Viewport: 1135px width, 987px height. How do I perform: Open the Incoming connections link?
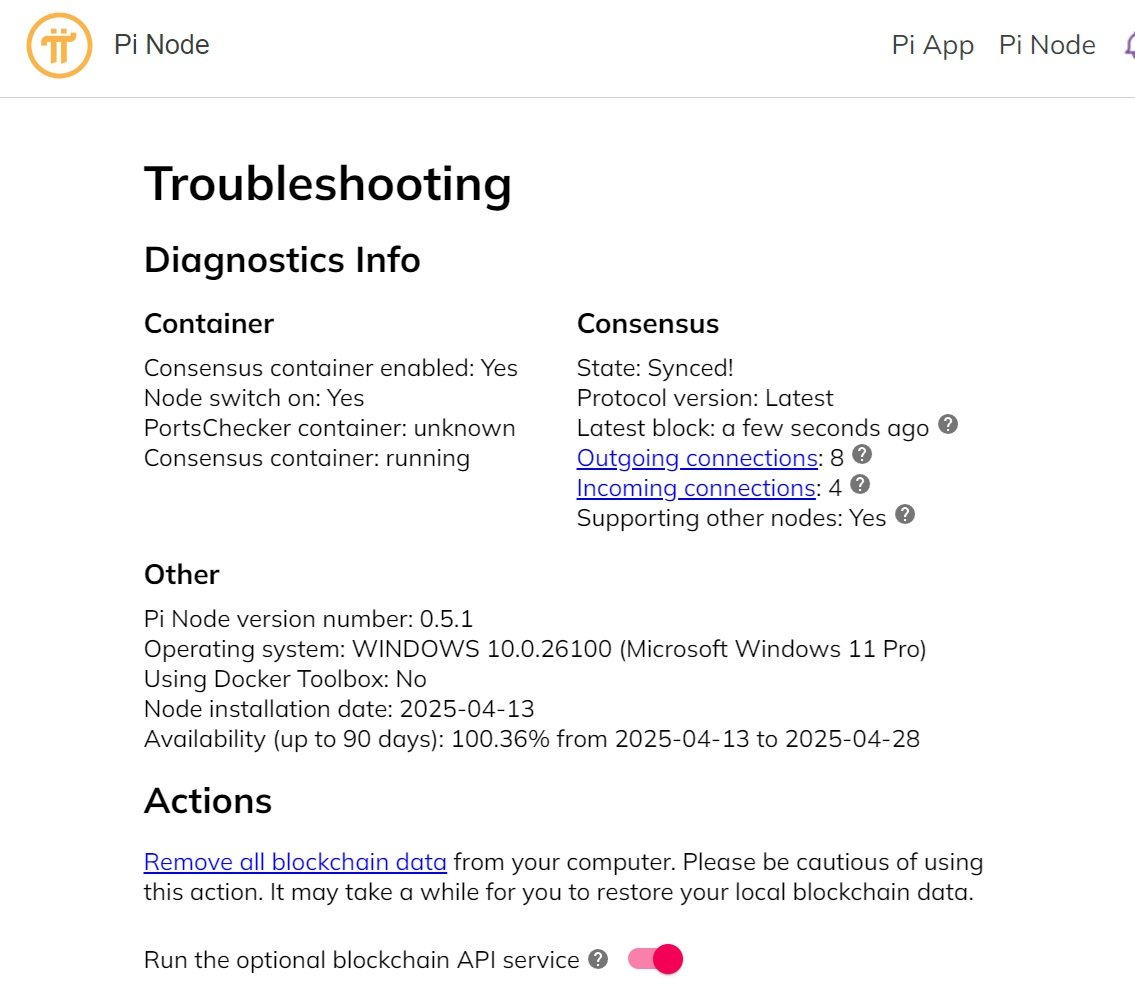tap(696, 488)
